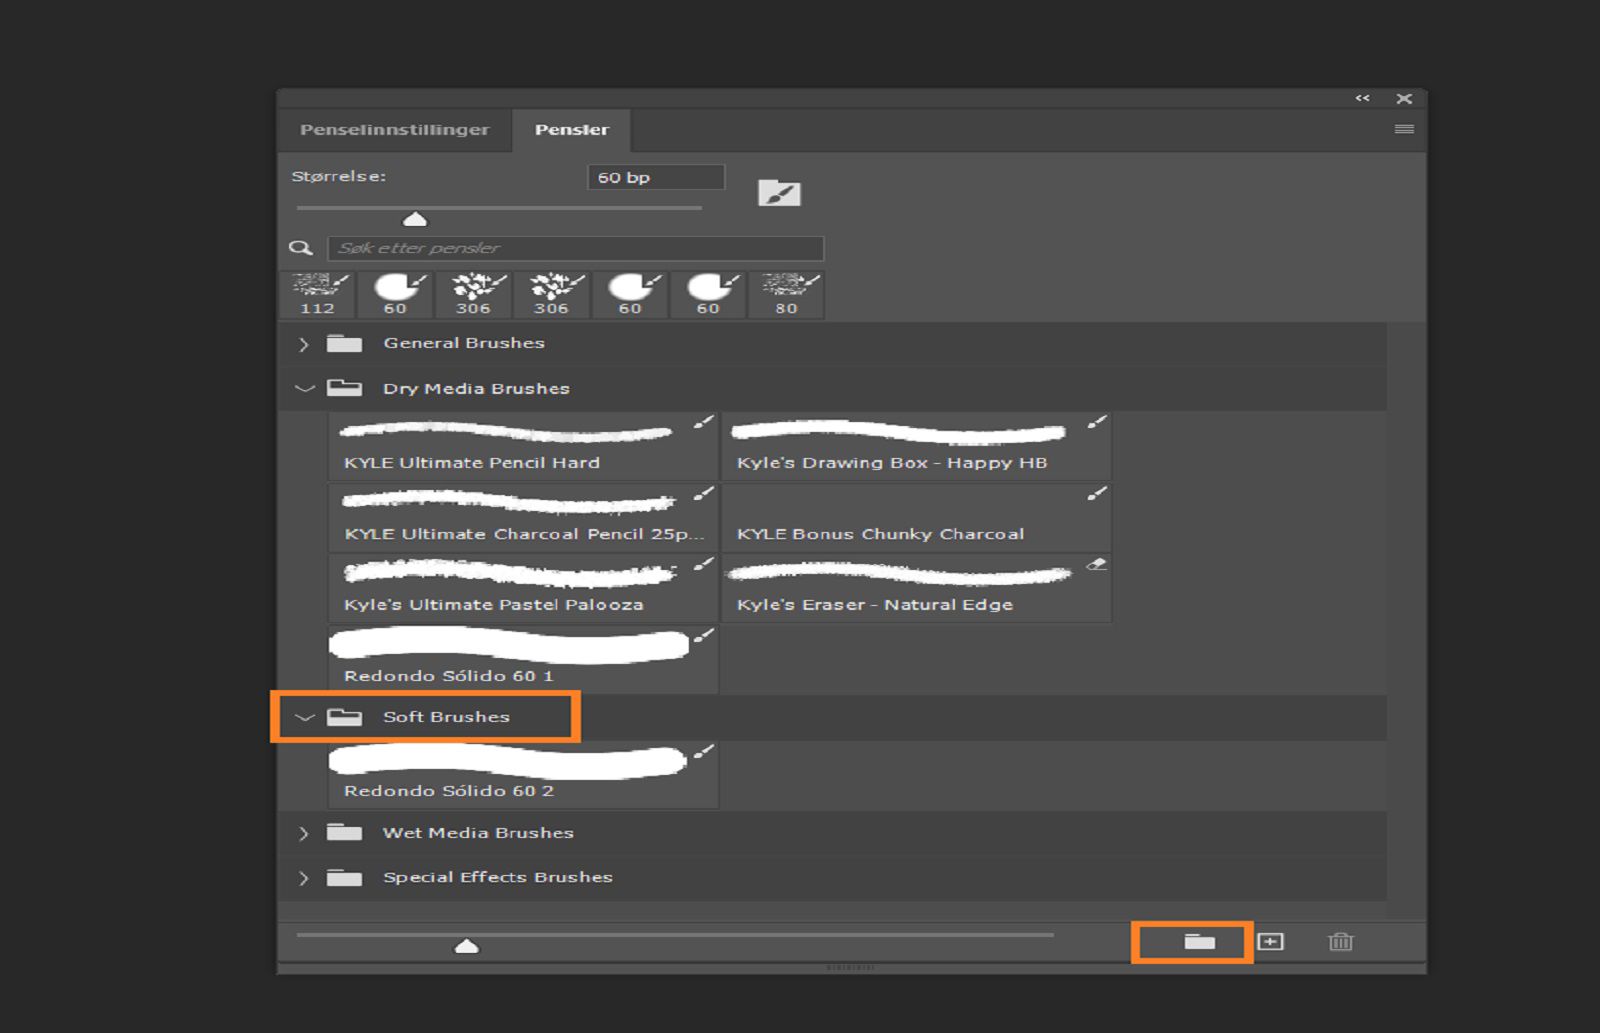Choose Kyle's Ultimate Pastel Palooza brush
This screenshot has height=1033, width=1600.
[523, 588]
